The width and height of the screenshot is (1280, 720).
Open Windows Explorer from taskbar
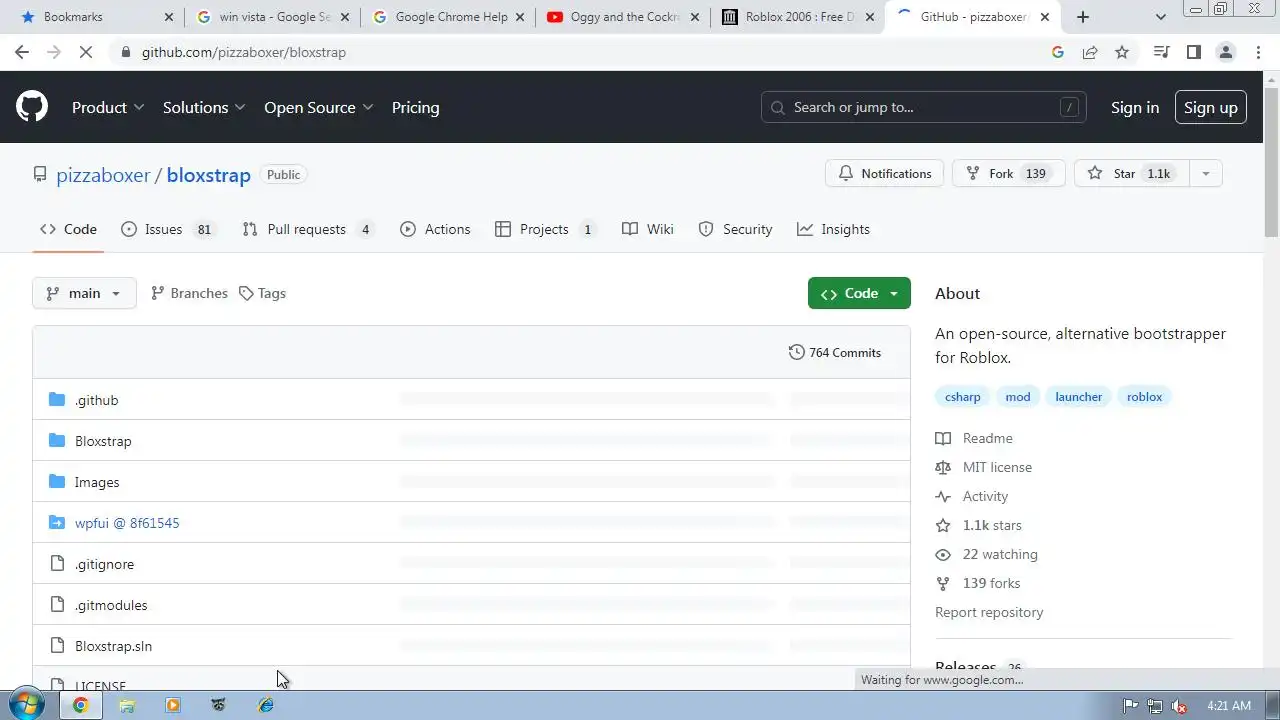coord(127,705)
